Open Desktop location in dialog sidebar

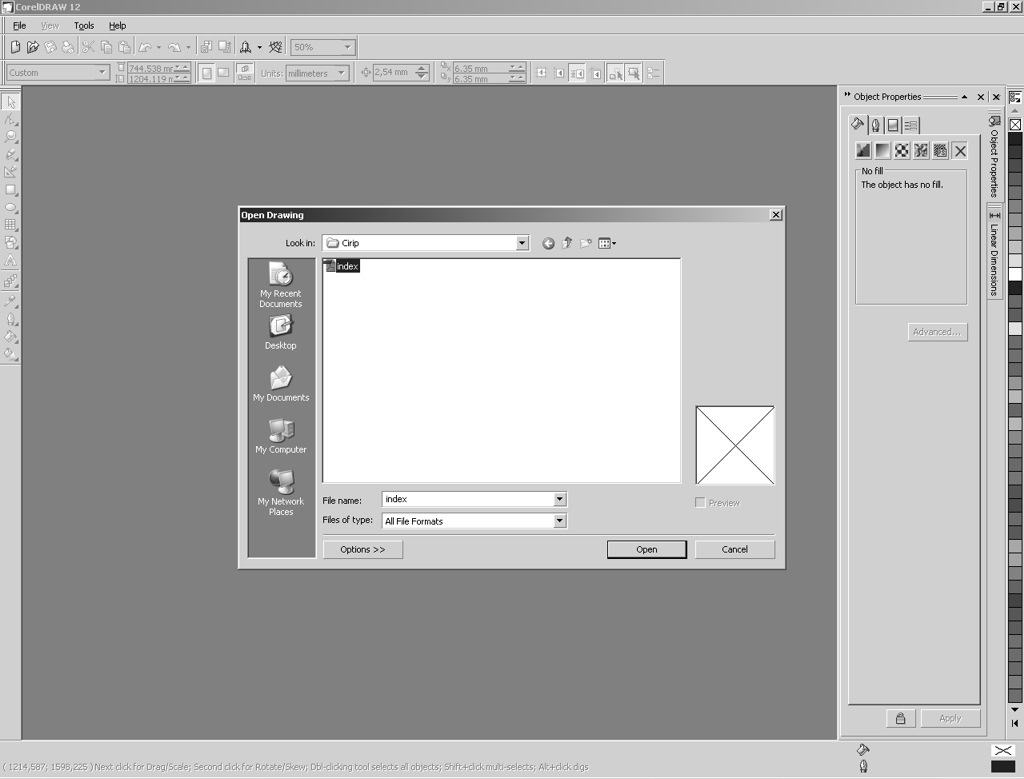(281, 332)
